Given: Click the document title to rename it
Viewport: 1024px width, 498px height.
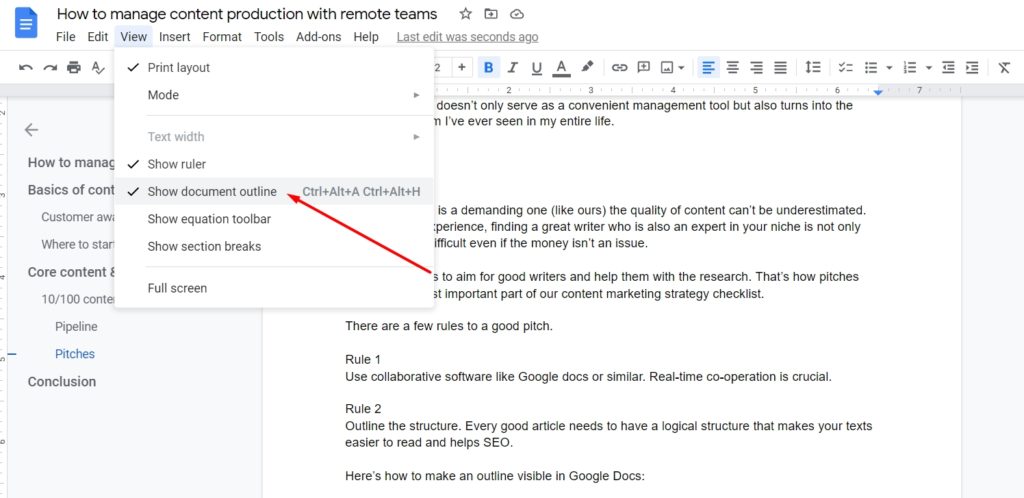Looking at the screenshot, I should [248, 14].
